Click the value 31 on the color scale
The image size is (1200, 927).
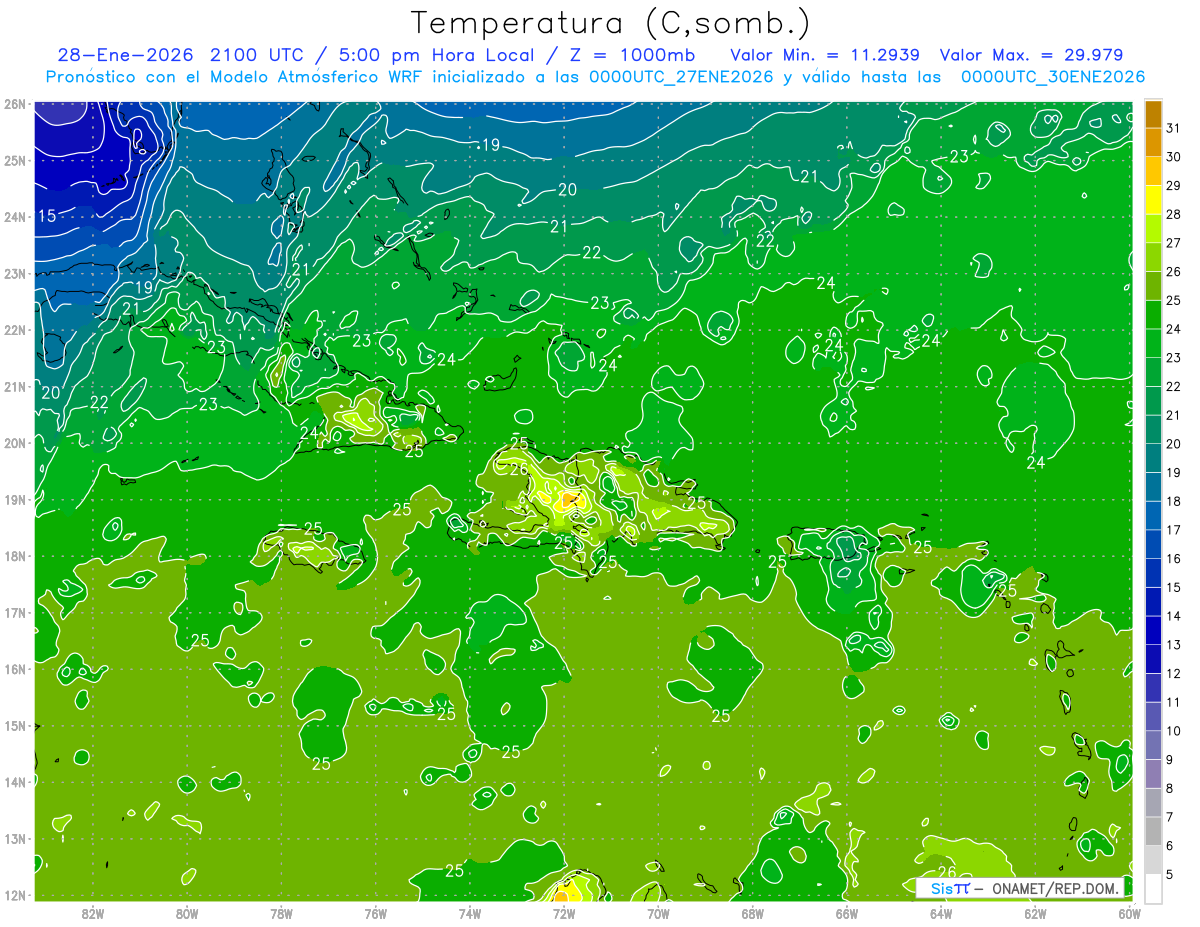[x=1174, y=128]
